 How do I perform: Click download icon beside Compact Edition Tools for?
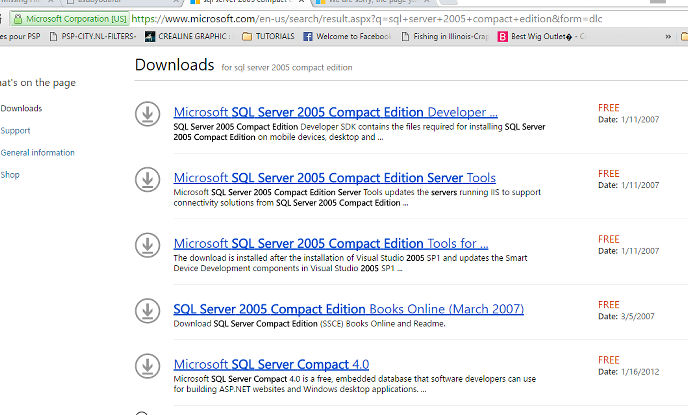click(147, 245)
